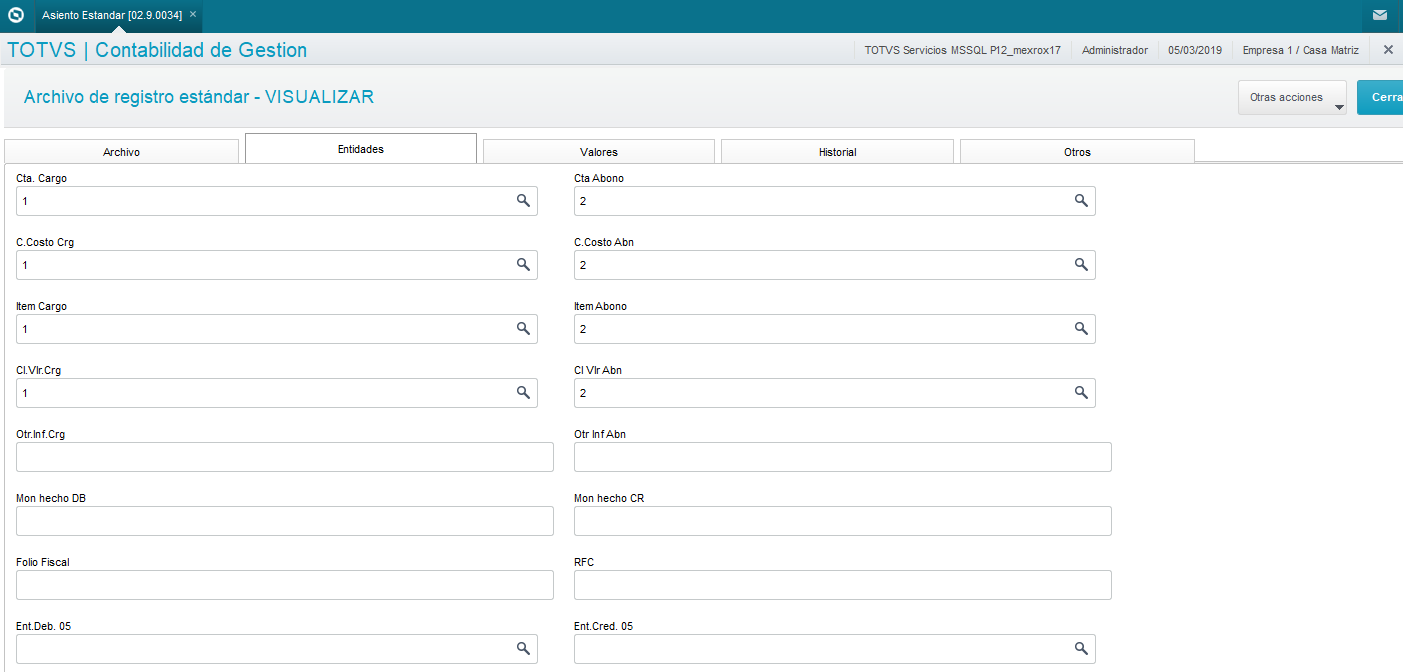Open lookup search for Ent.Cred. 05 field
Screen dimensions: 1403x672
tap(1081, 649)
